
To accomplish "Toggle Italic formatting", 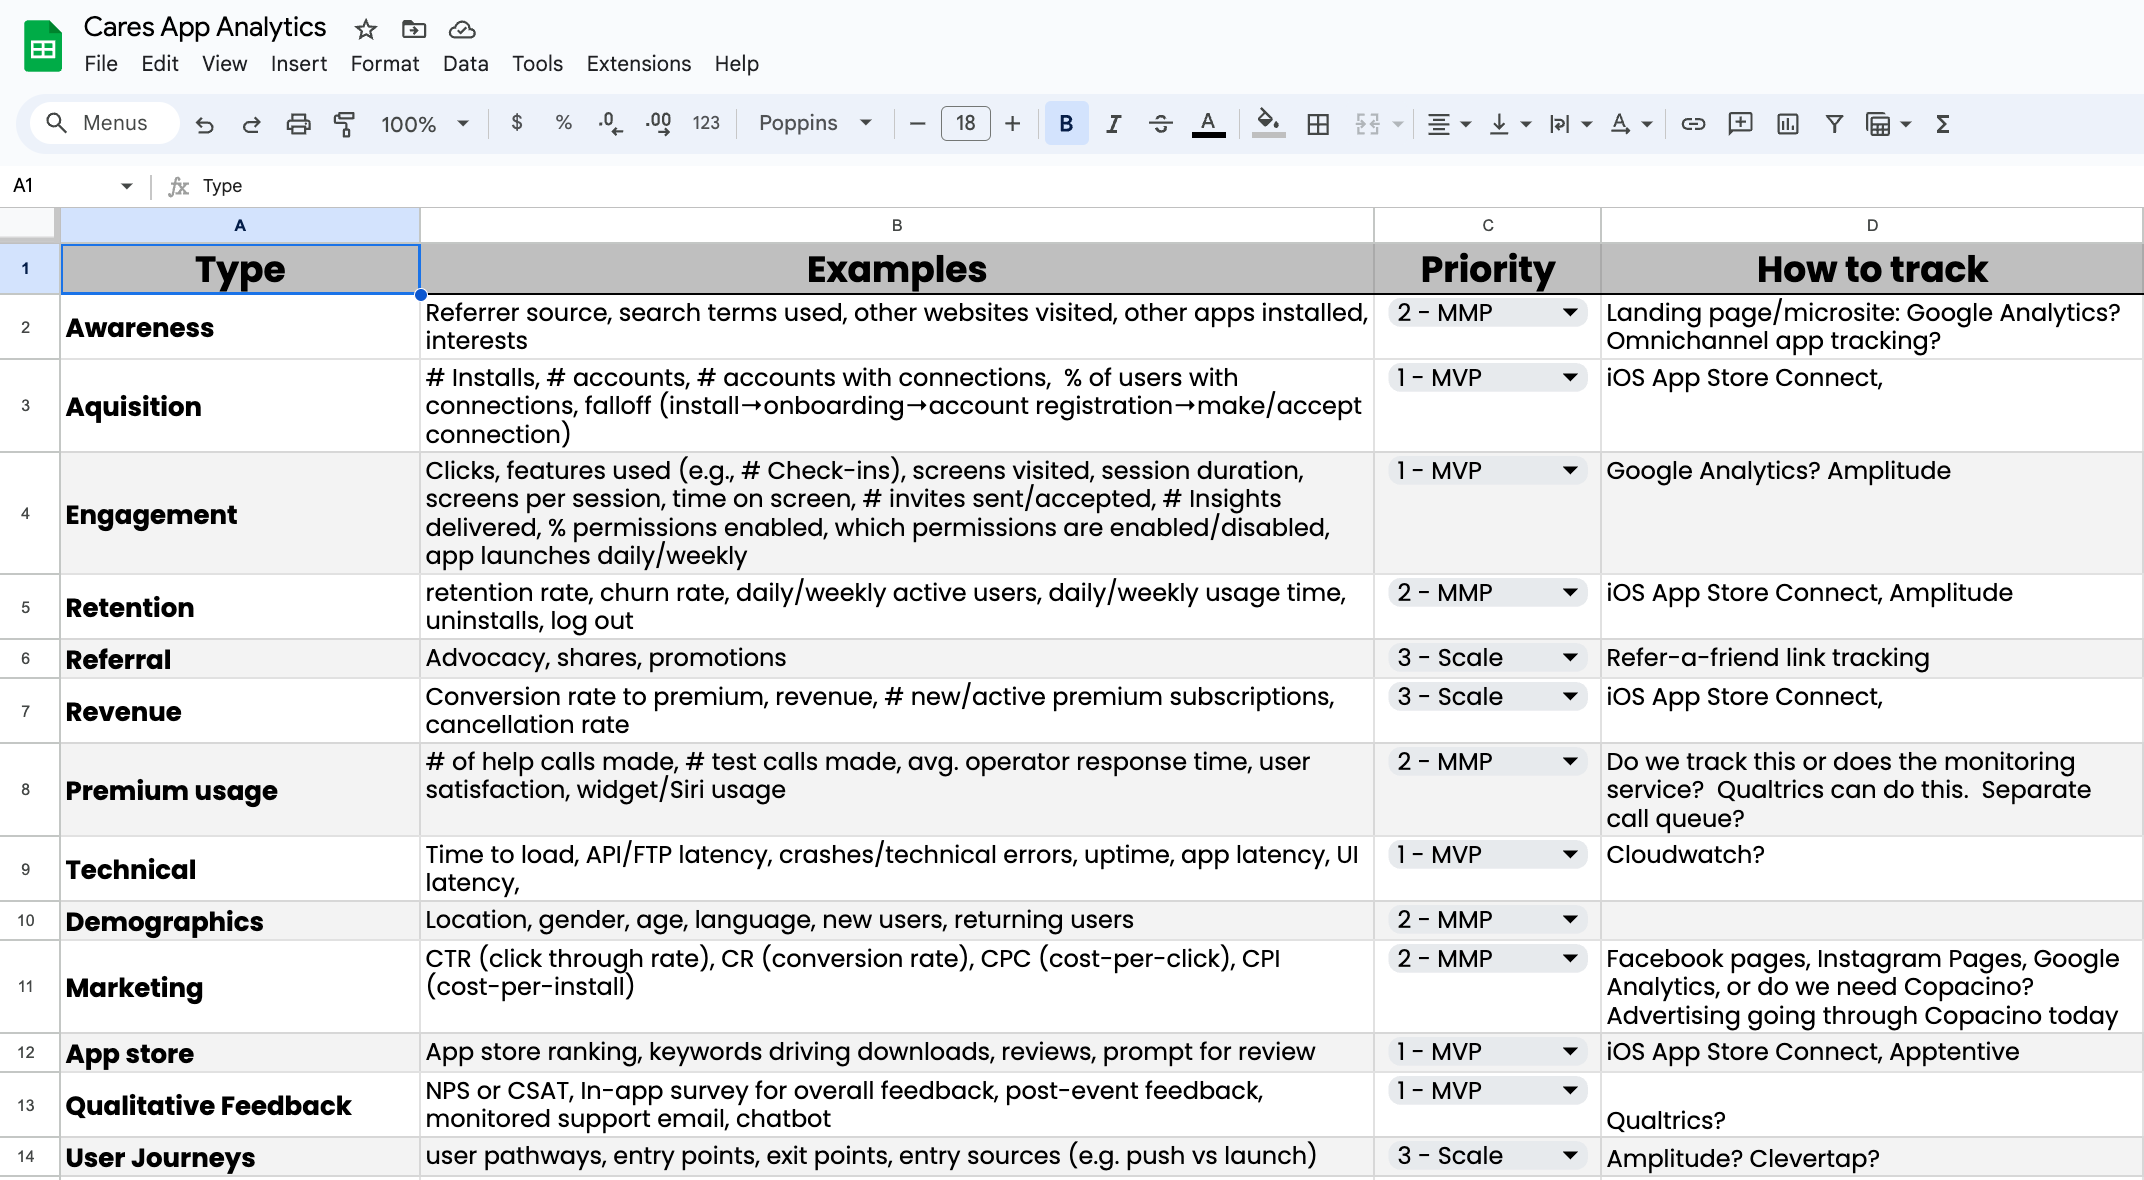I will click(x=1113, y=124).
